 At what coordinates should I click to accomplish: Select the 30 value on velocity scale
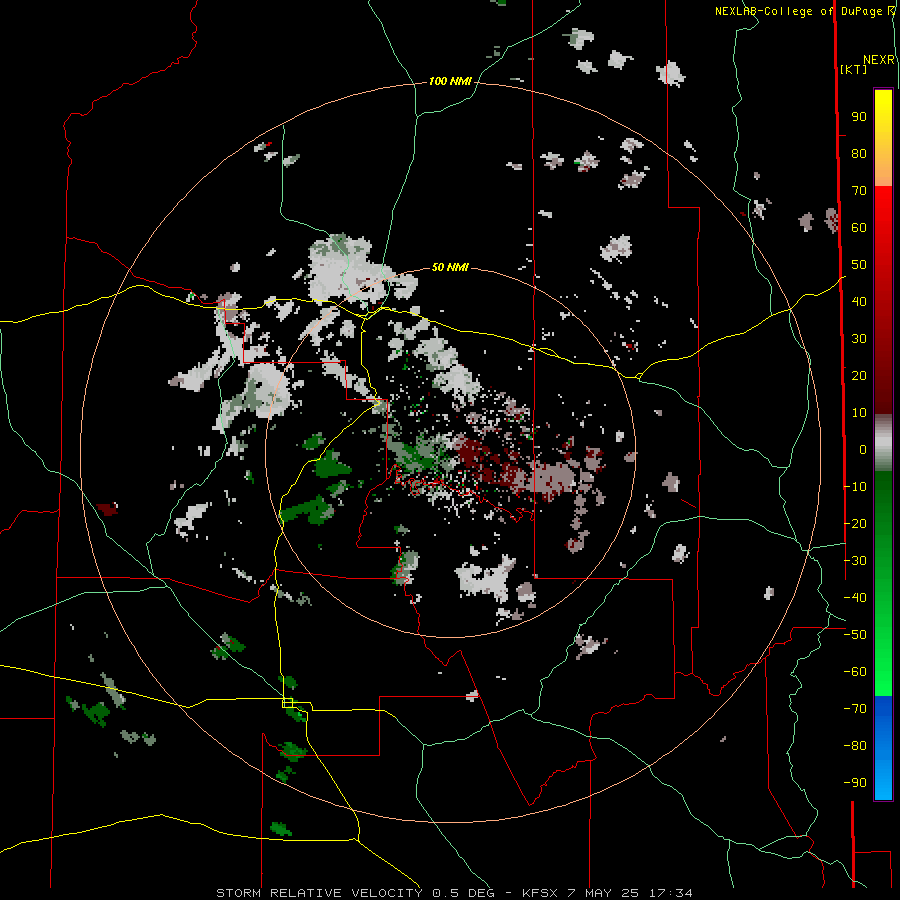pyautogui.click(x=859, y=339)
